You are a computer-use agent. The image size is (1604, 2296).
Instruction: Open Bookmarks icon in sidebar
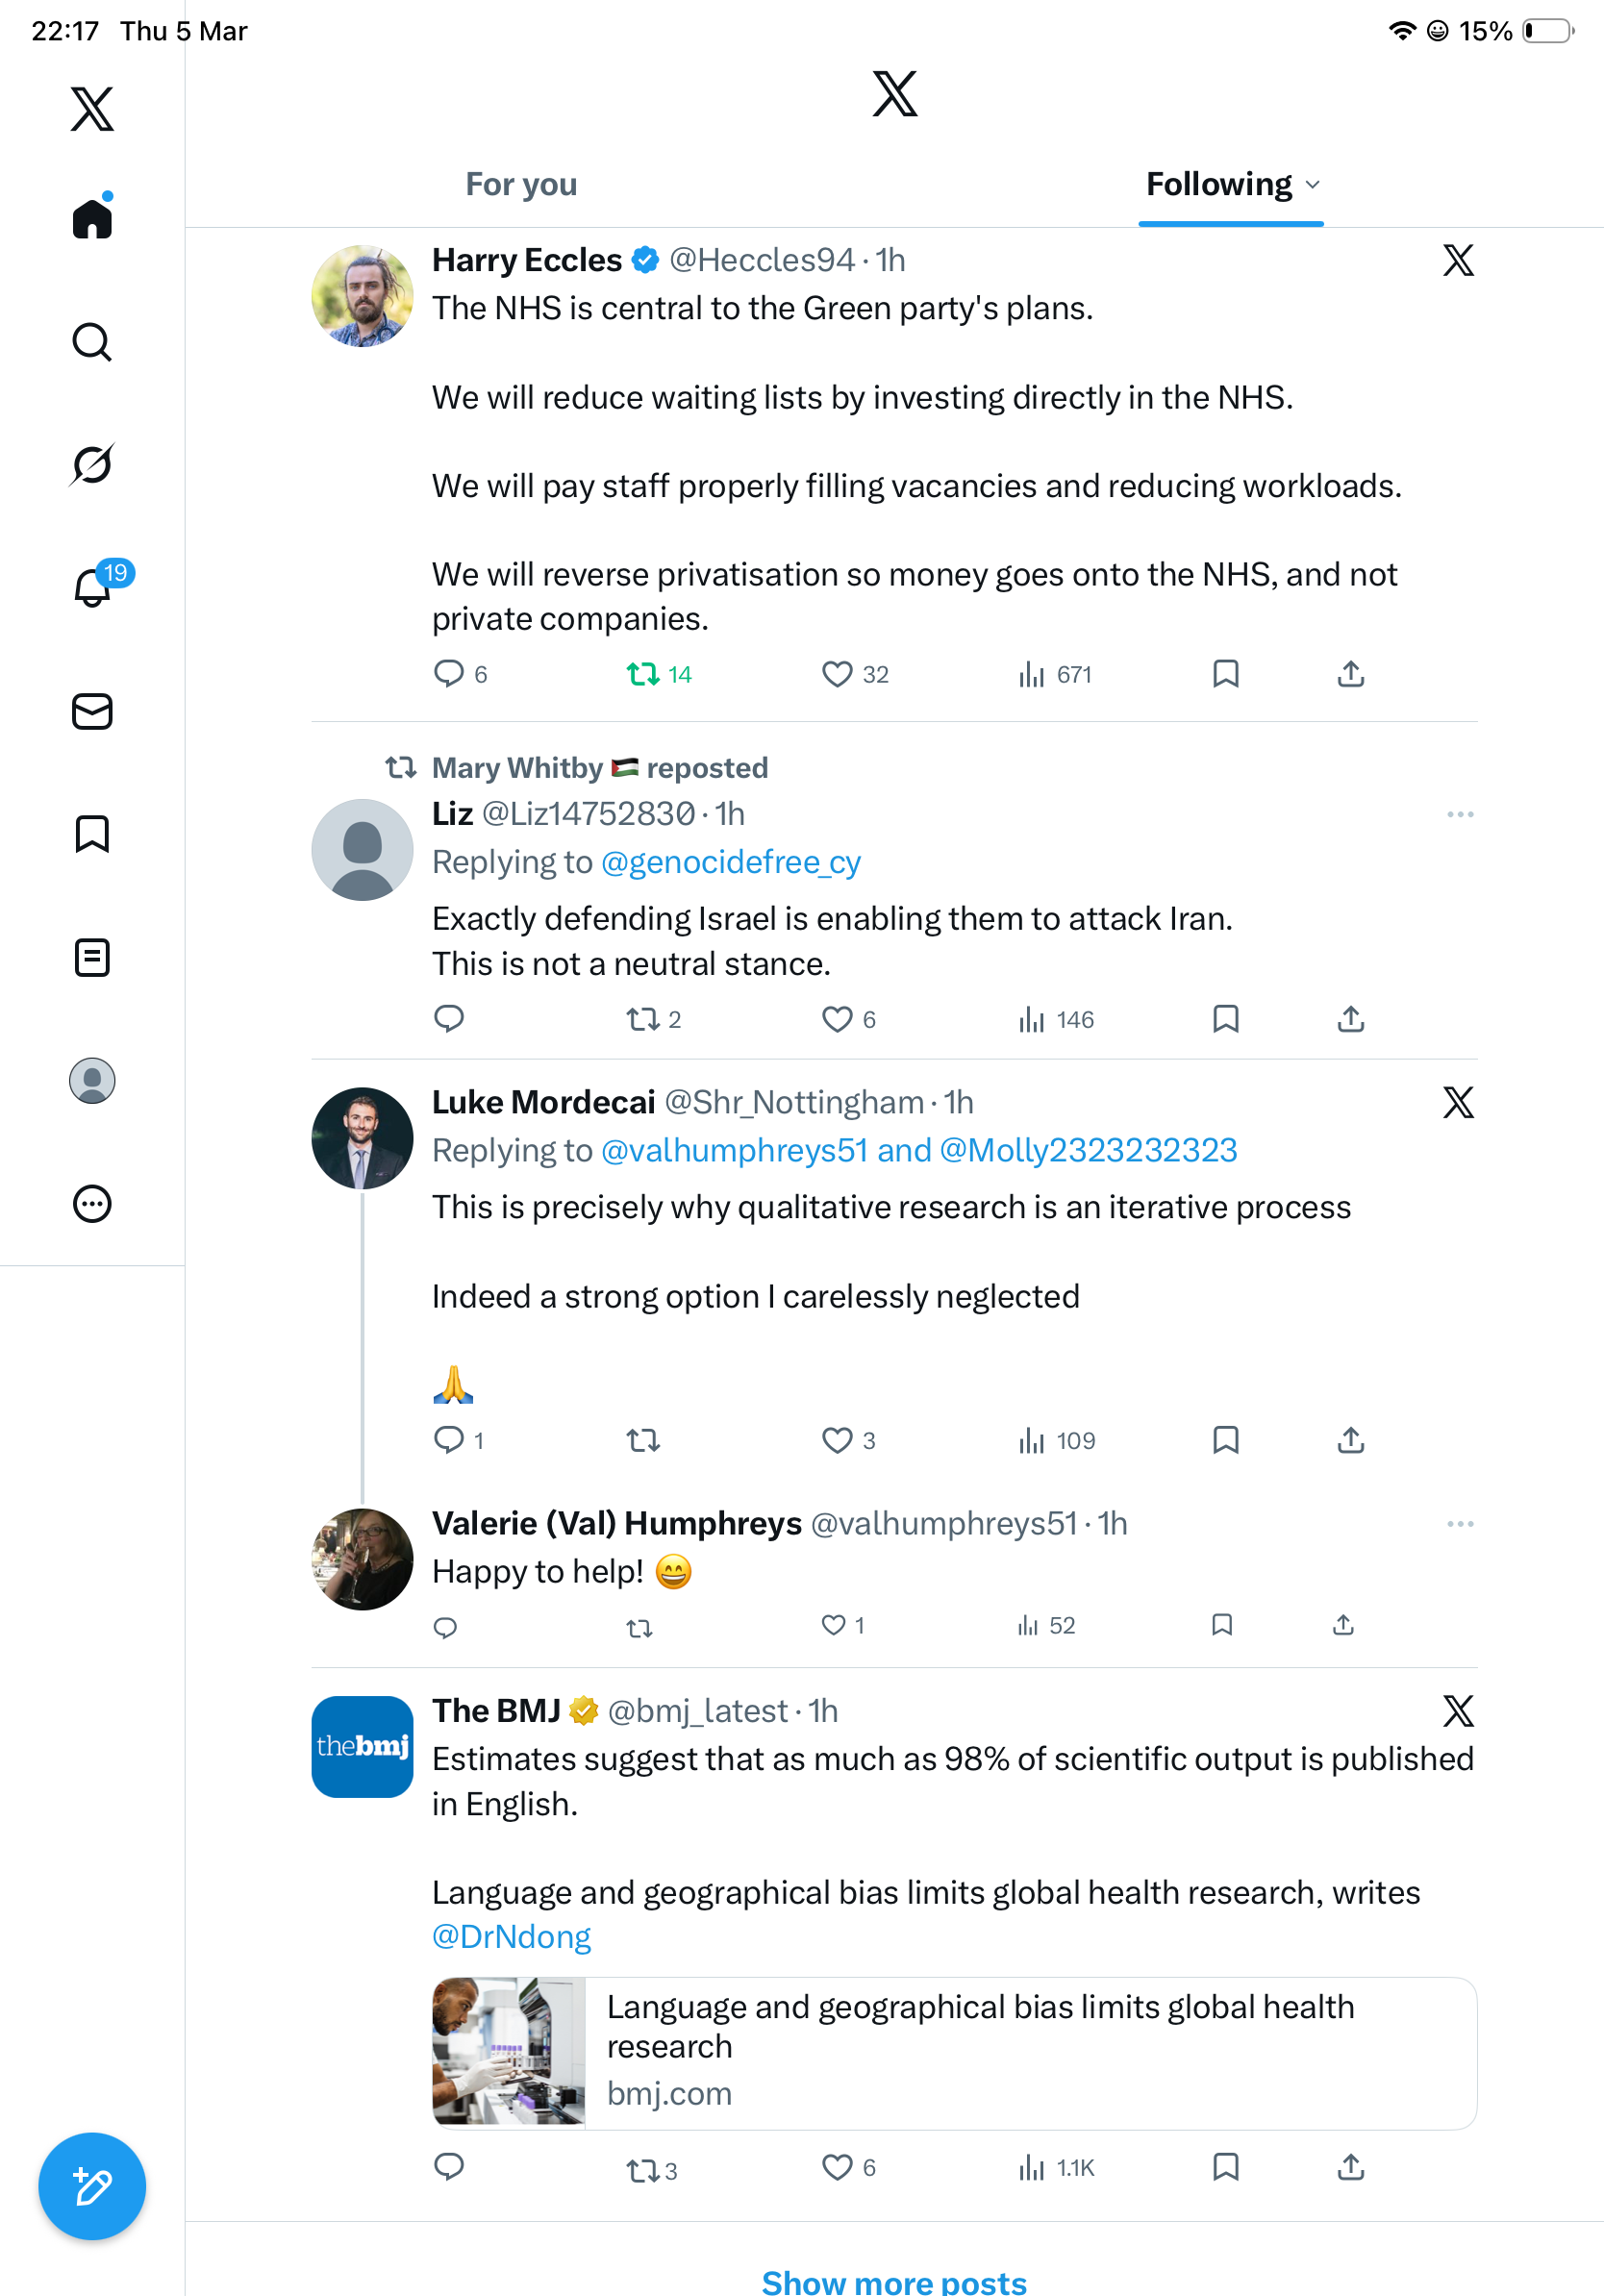[92, 834]
